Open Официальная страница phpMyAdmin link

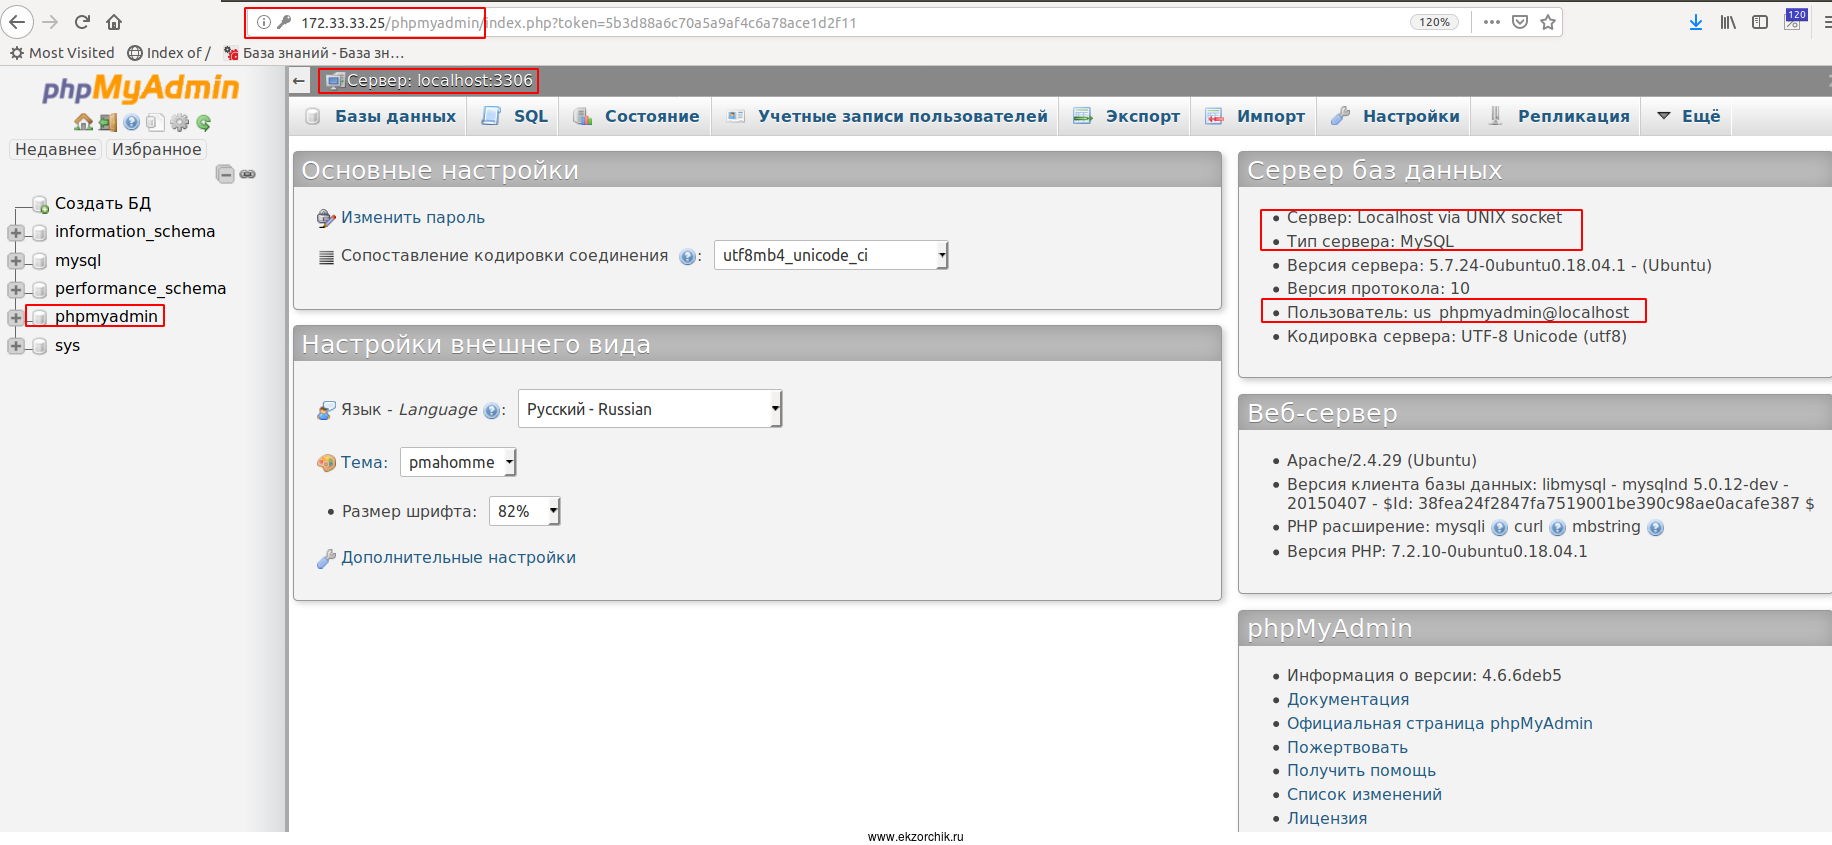pos(1439,723)
